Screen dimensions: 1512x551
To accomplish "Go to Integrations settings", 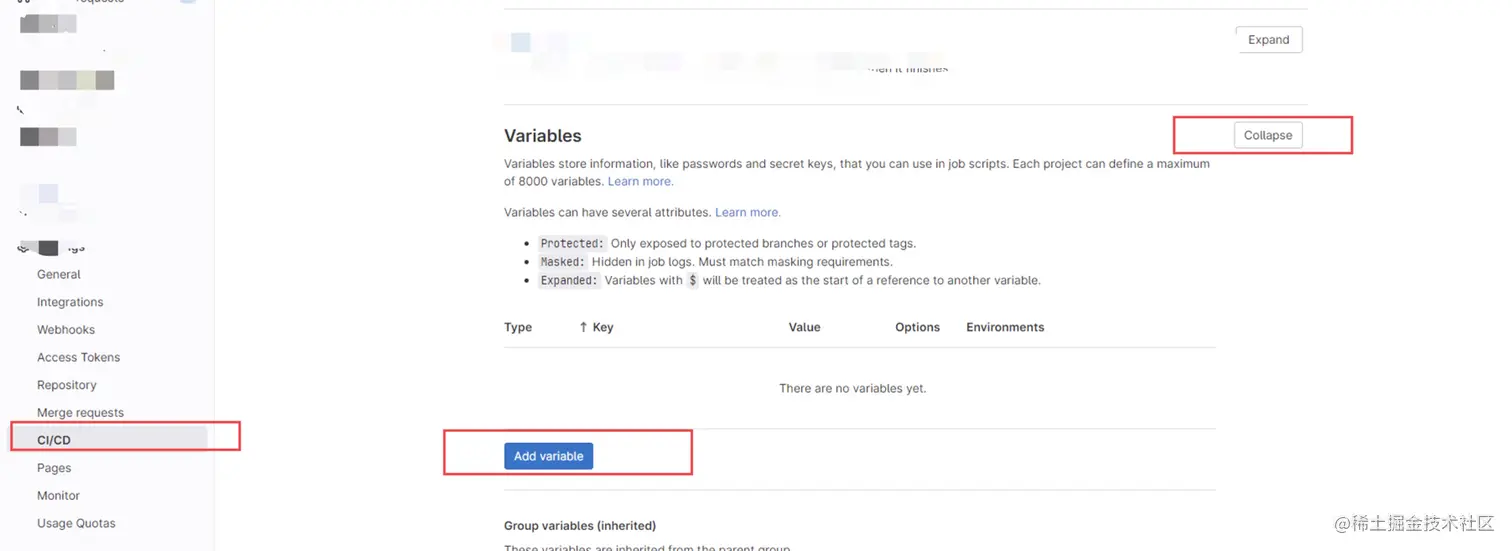I will click(70, 302).
